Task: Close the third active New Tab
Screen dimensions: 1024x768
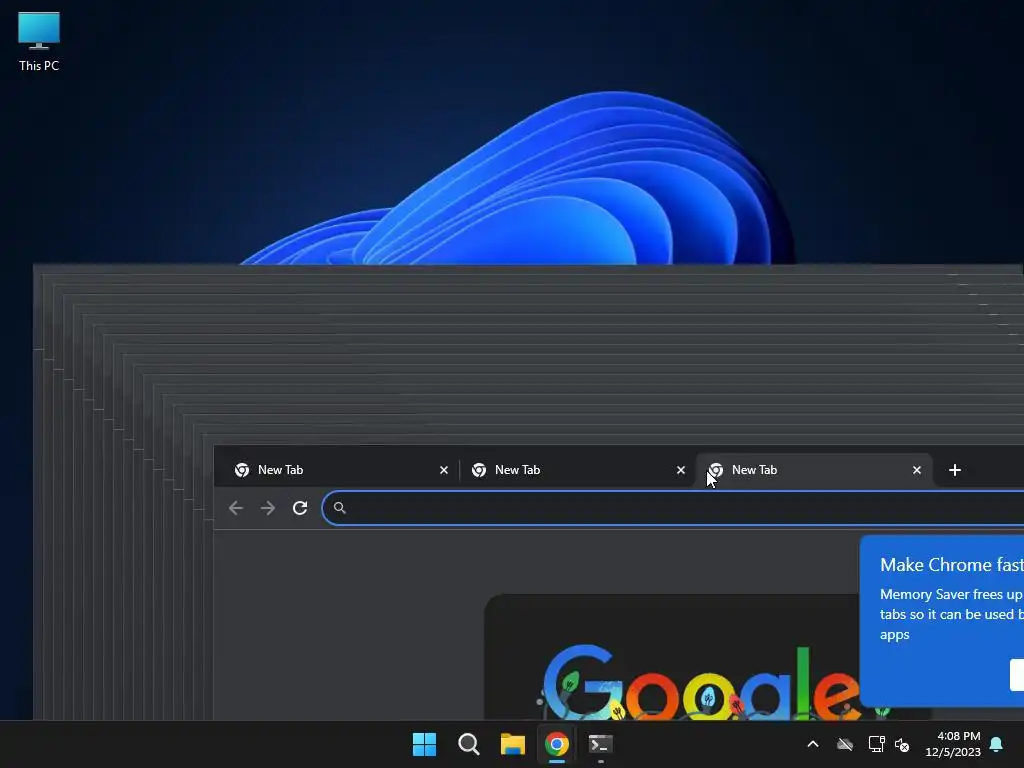Action: 917,470
